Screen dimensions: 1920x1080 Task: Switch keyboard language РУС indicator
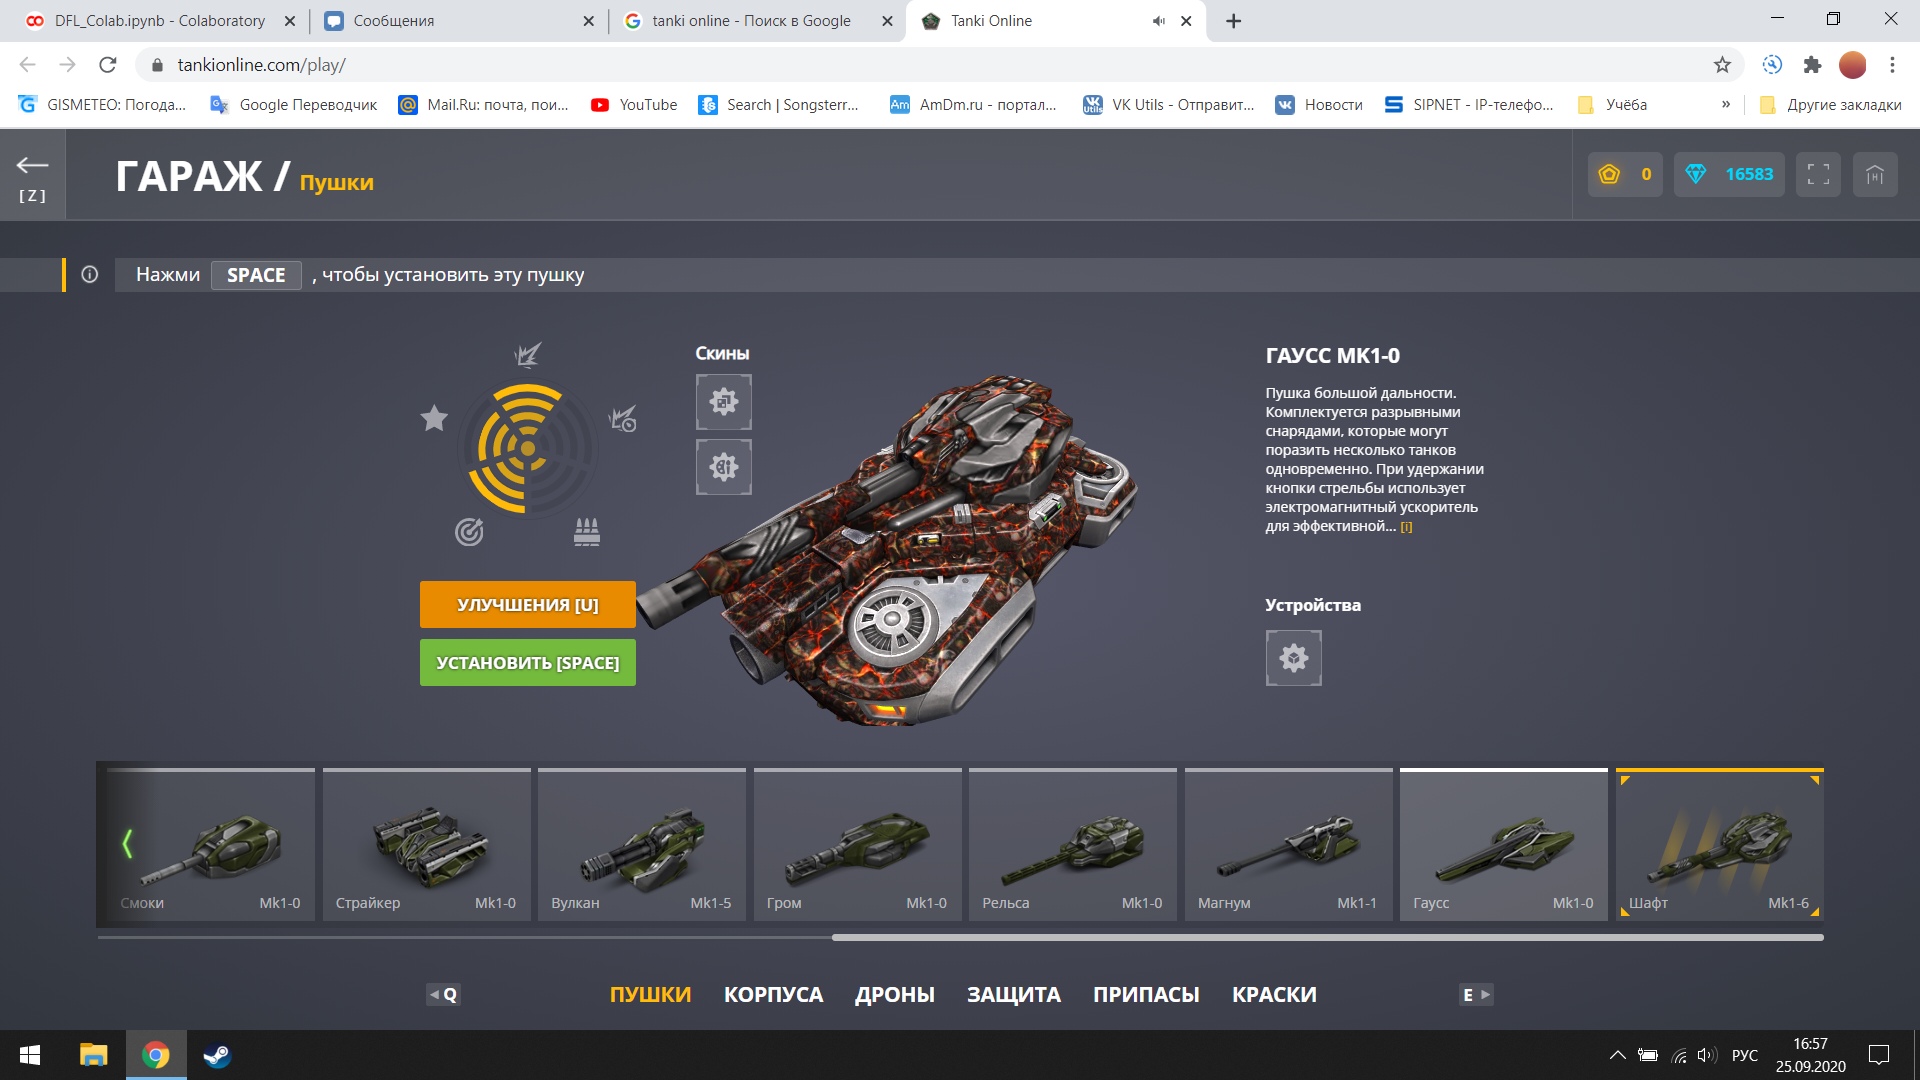[1745, 1055]
